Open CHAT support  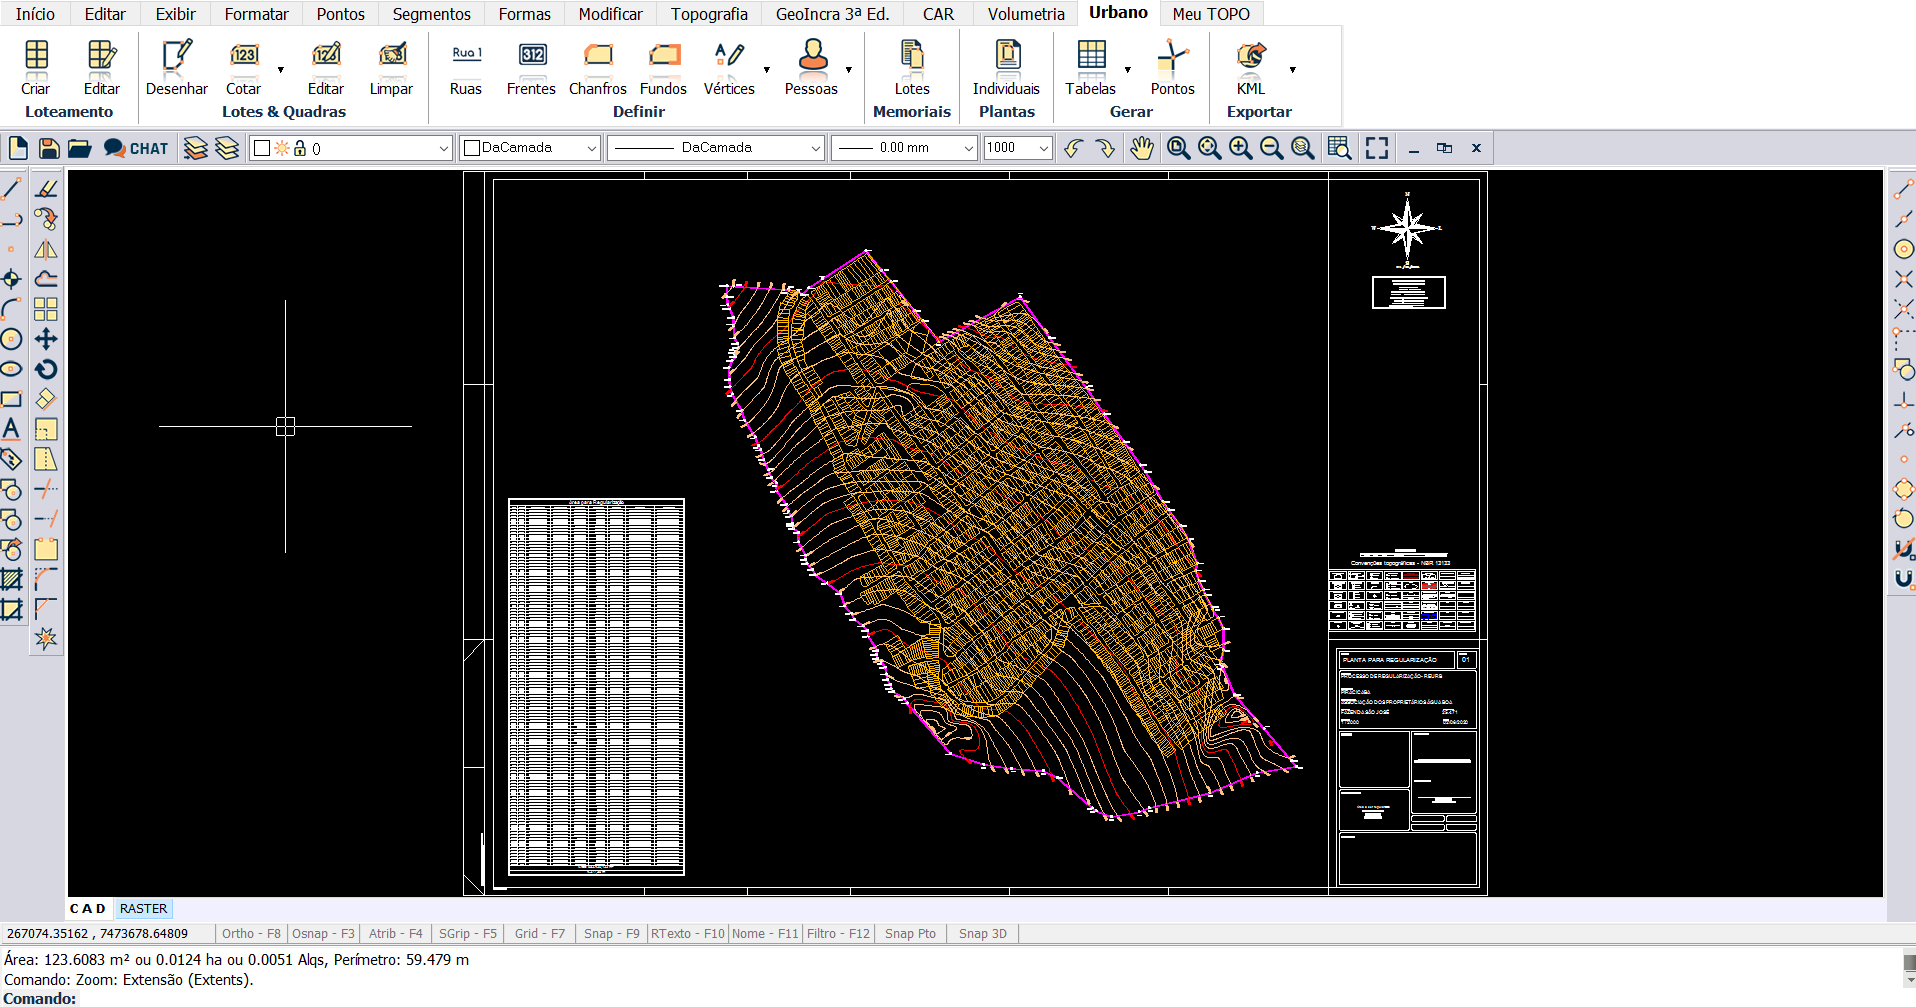[137, 148]
